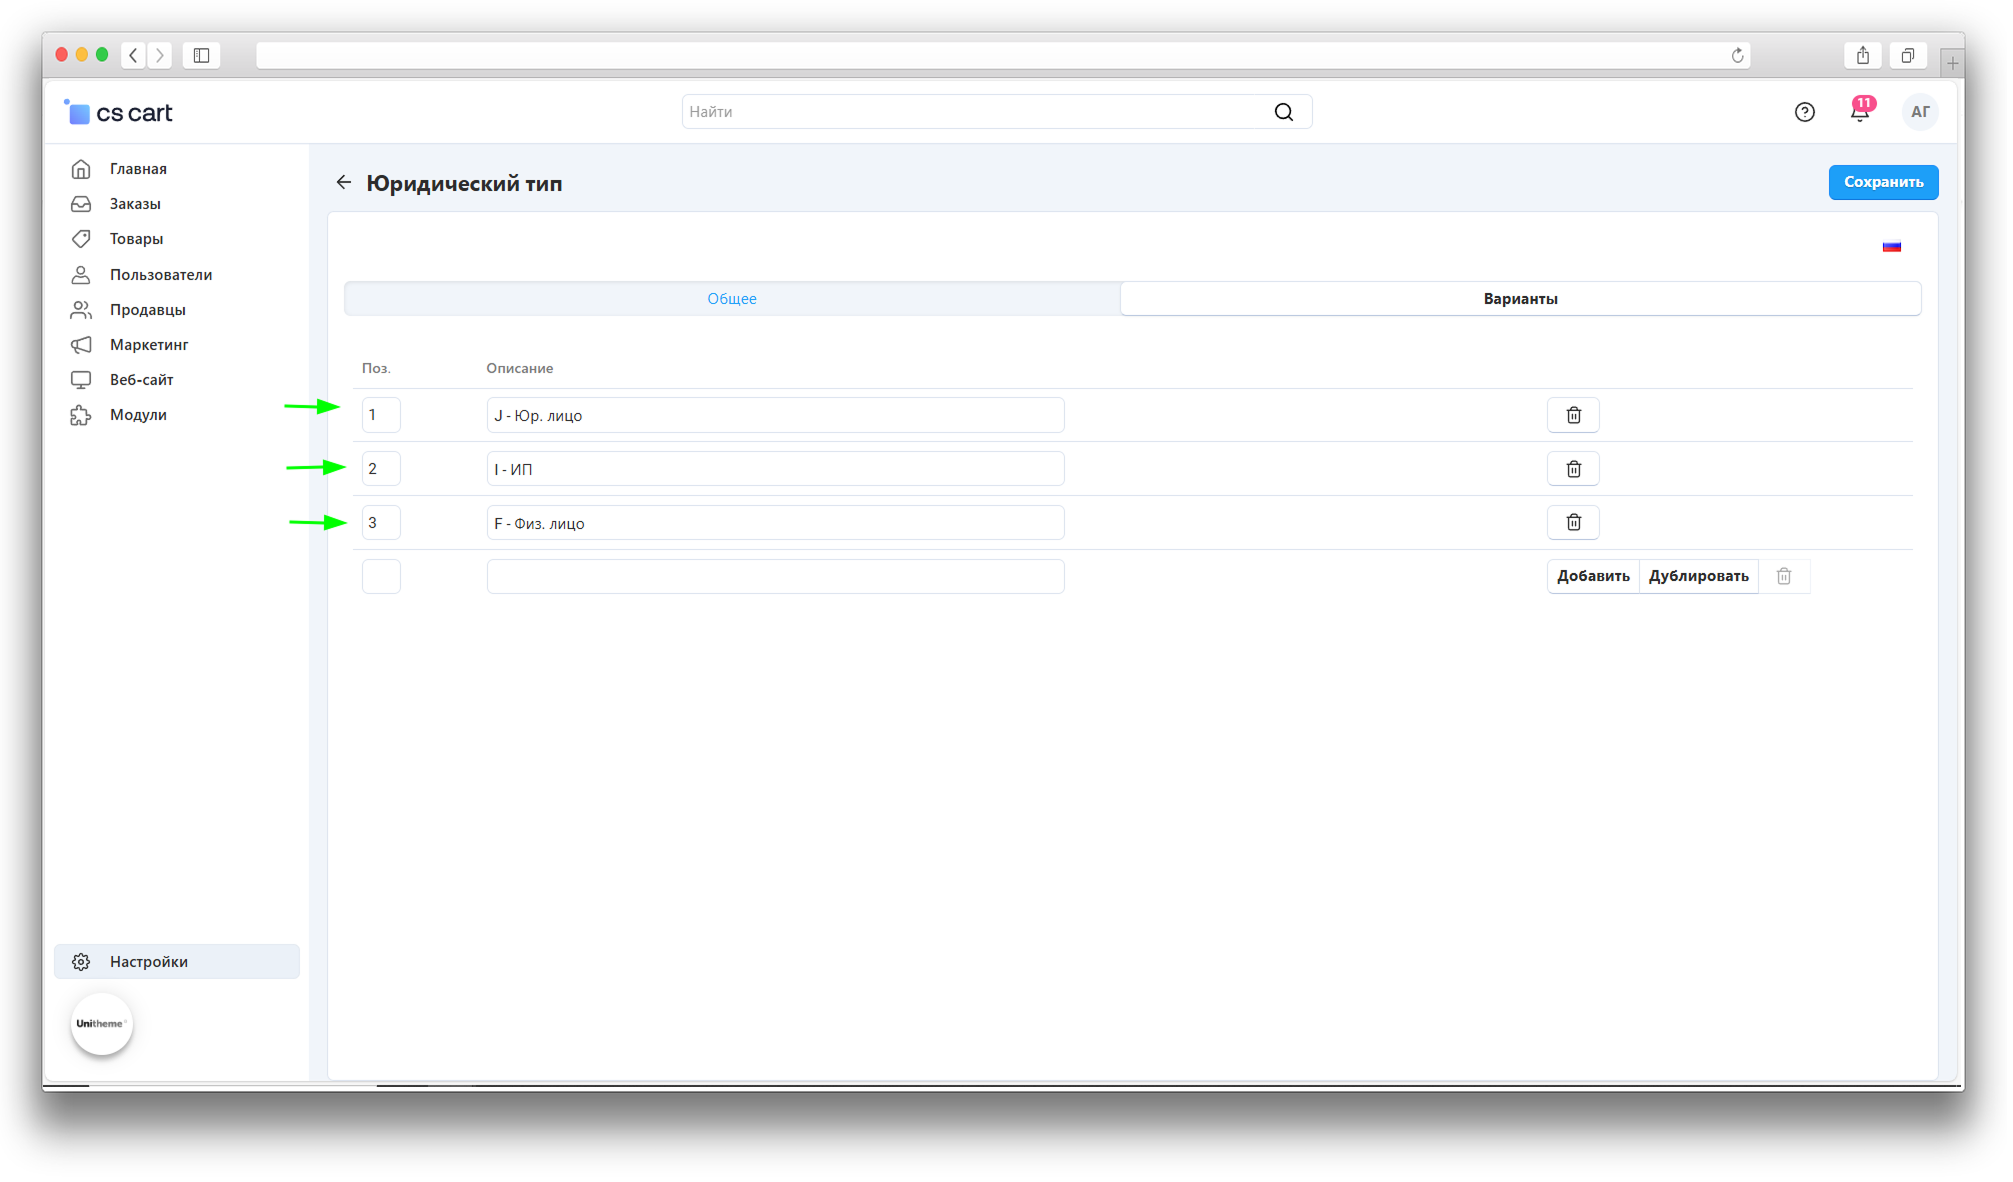Click the Дублировать button

(1697, 576)
